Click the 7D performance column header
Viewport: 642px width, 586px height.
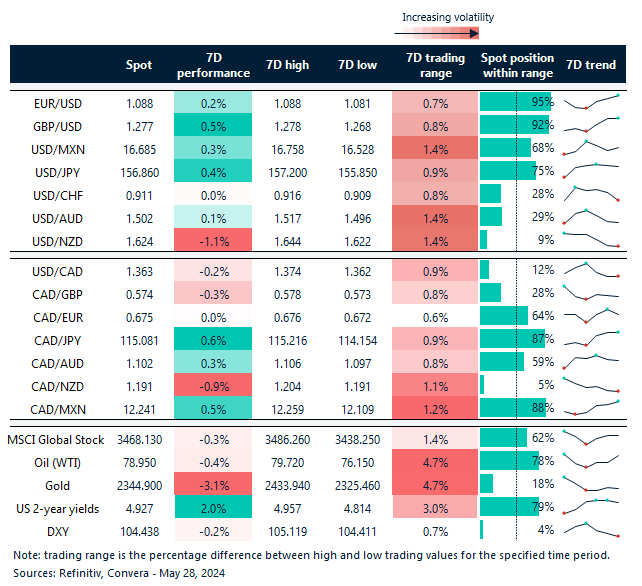(213, 65)
